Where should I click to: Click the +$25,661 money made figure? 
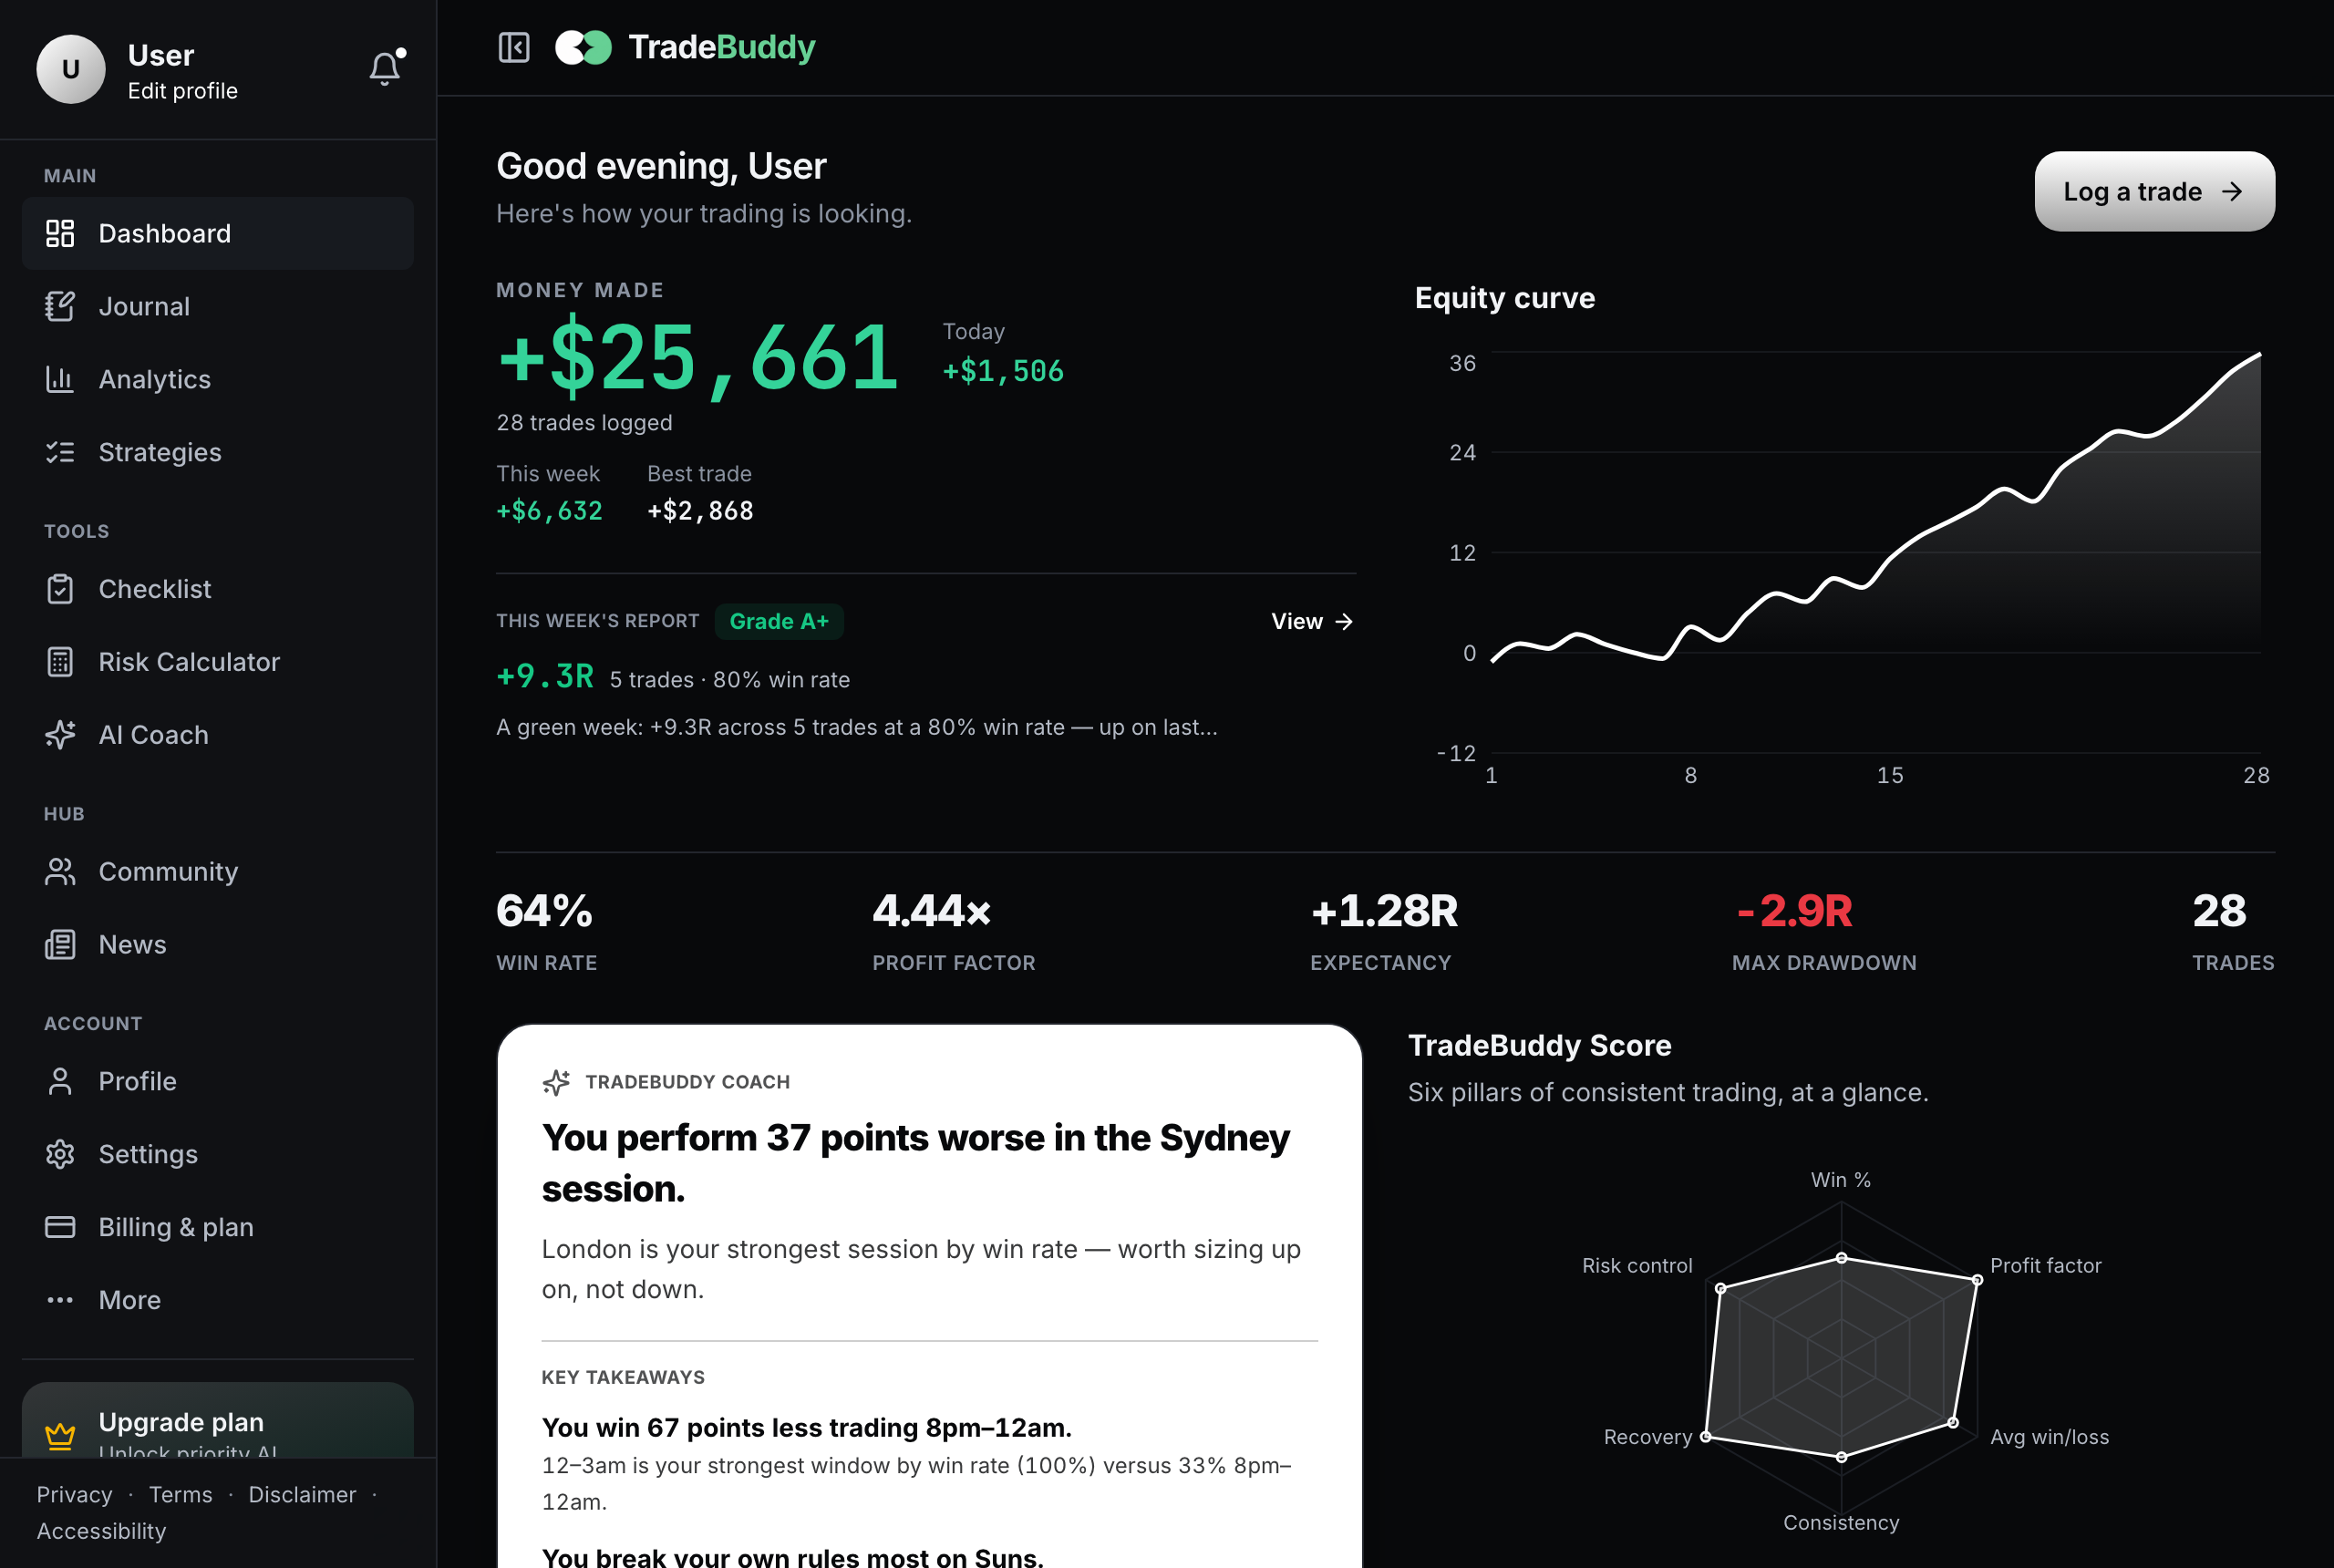tap(698, 357)
